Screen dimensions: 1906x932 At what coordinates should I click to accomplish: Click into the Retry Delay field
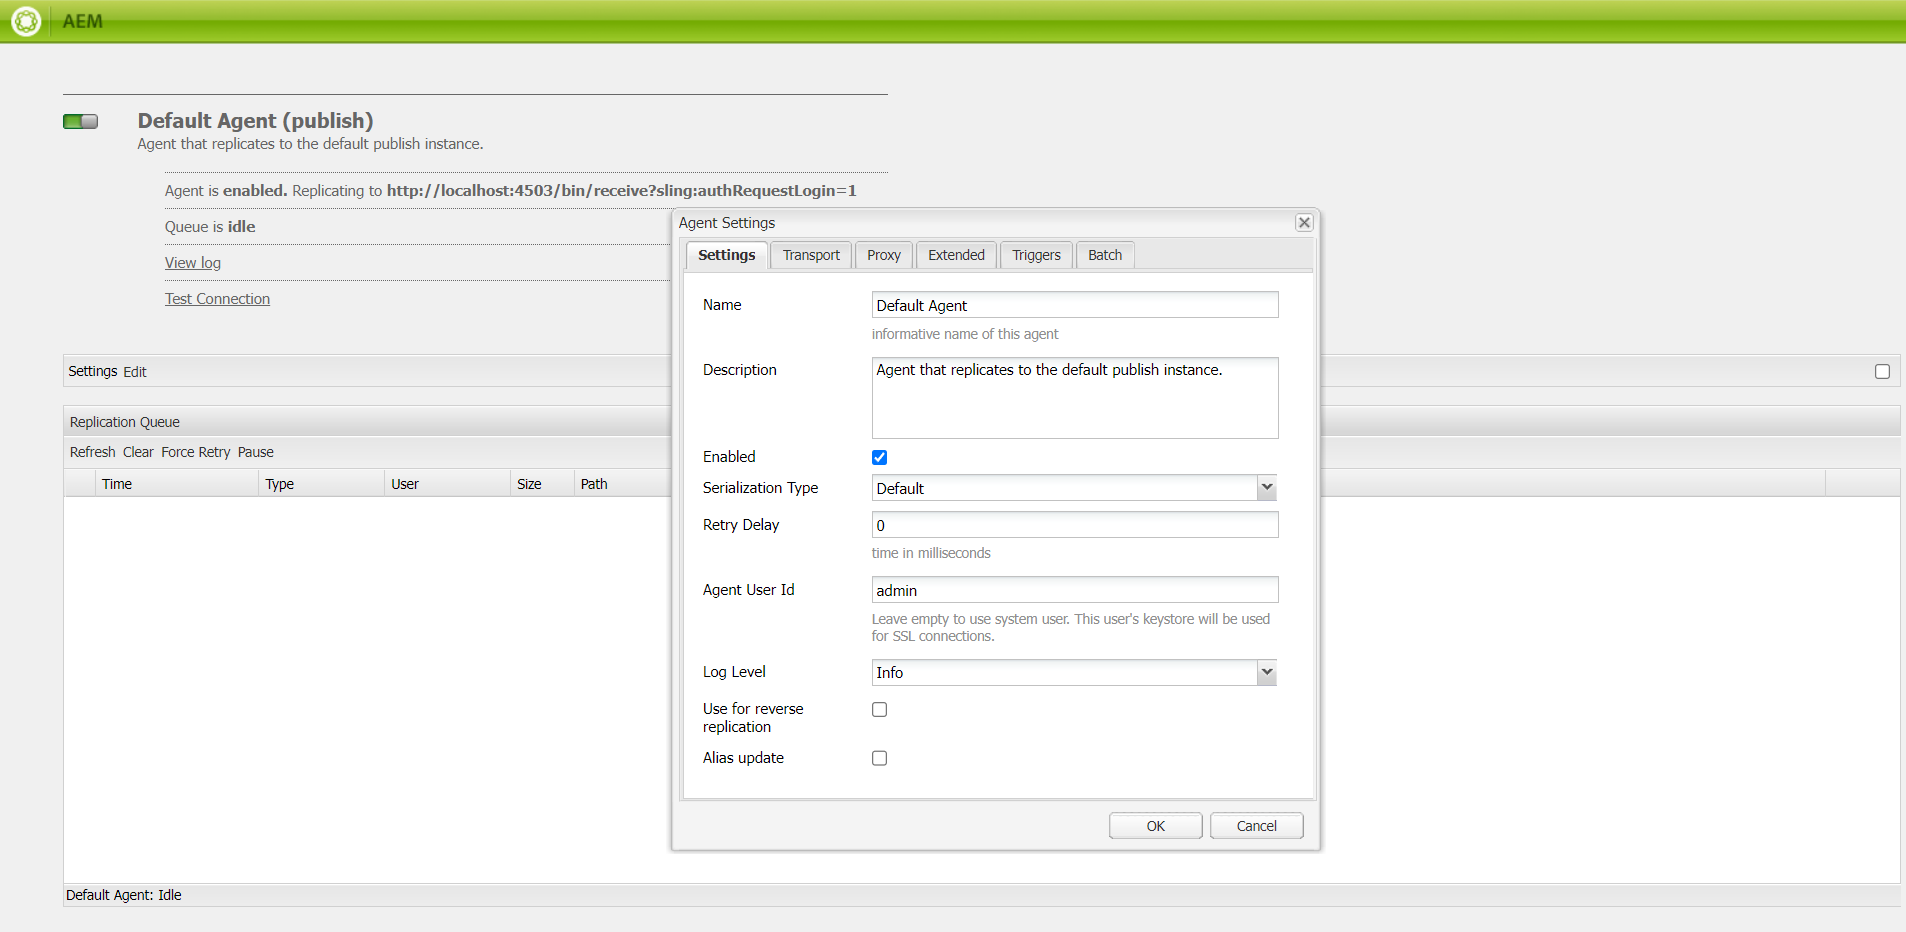(1074, 525)
